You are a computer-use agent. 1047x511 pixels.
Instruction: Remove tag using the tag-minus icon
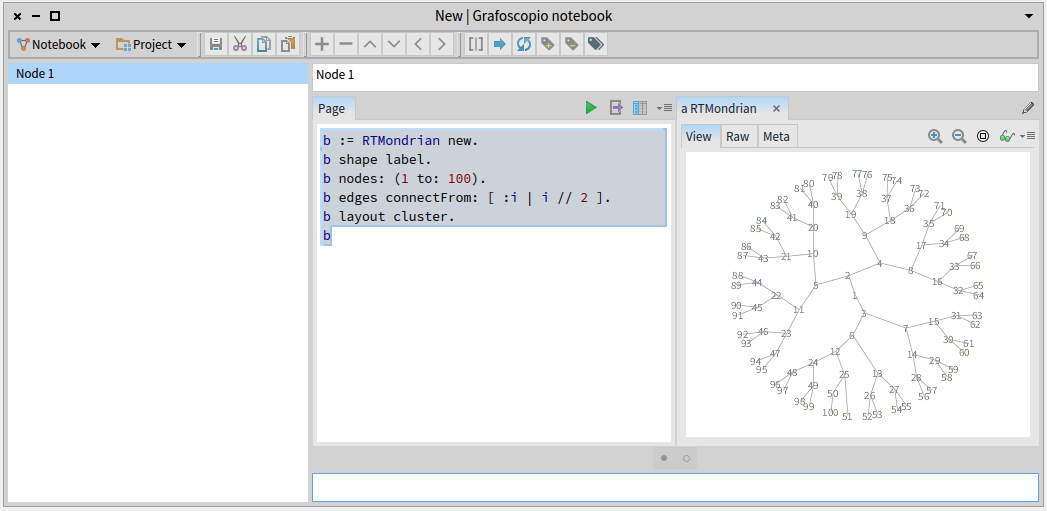572,45
